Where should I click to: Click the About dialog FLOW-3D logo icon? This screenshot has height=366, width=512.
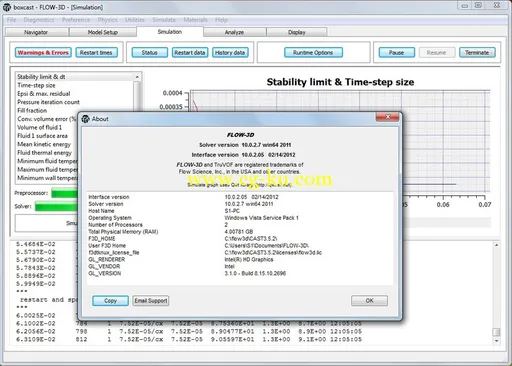pyautogui.click(x=86, y=119)
